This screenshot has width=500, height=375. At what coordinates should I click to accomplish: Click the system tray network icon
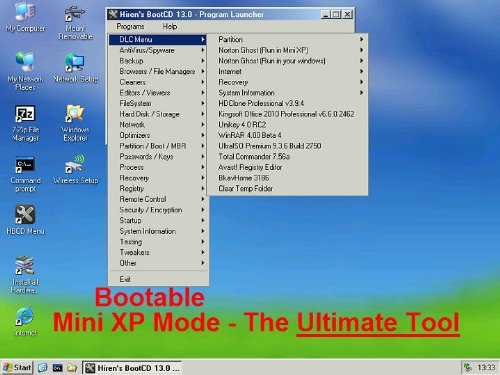point(468,368)
